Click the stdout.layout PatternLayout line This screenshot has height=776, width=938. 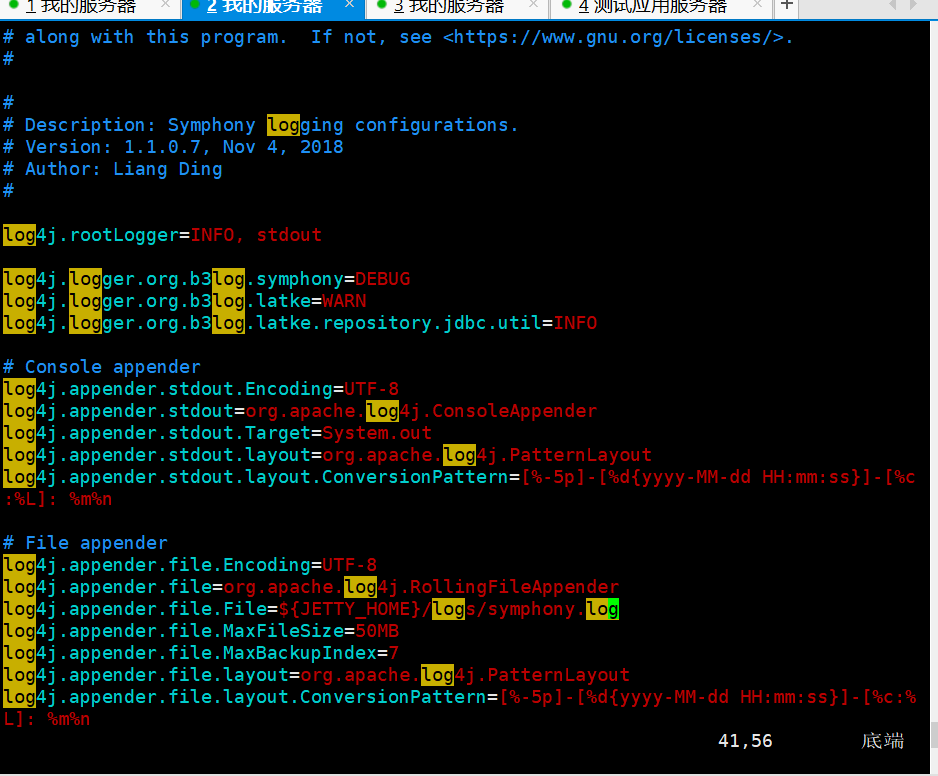(x=327, y=455)
